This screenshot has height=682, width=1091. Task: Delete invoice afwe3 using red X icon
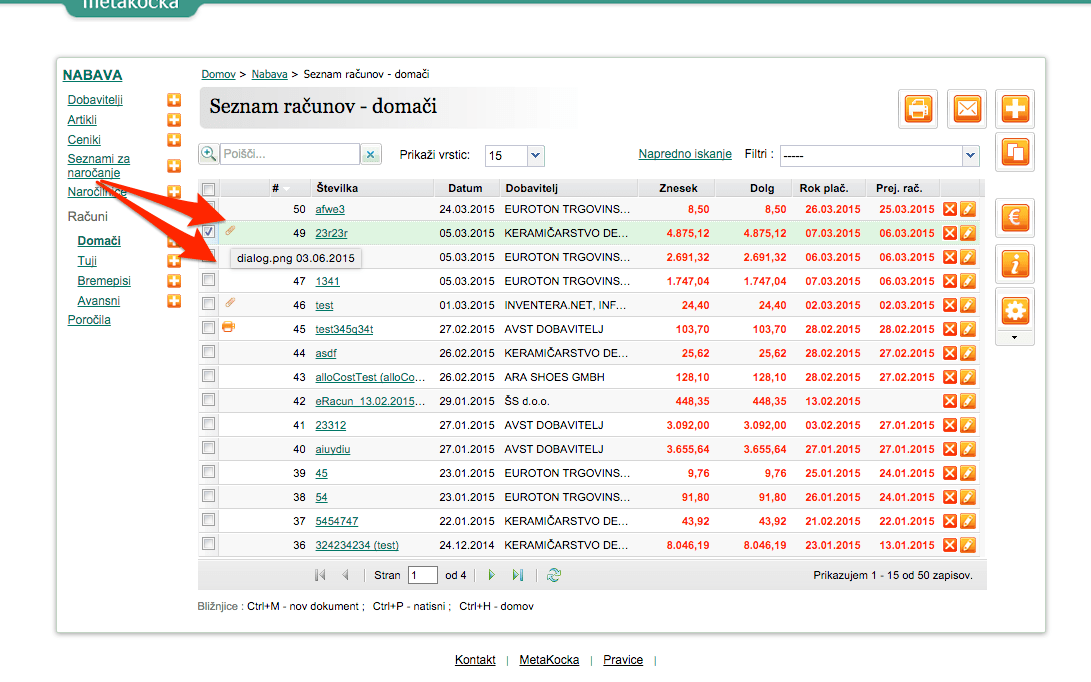point(950,209)
